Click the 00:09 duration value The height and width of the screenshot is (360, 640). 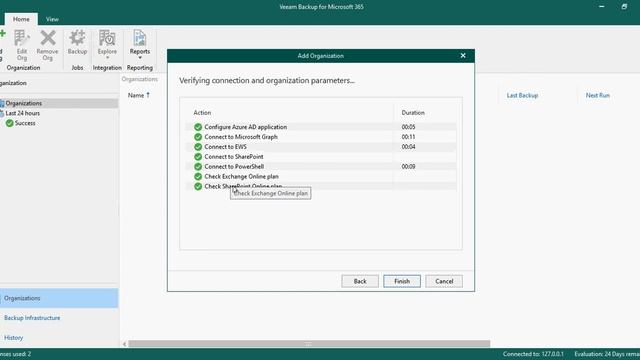click(x=408, y=167)
